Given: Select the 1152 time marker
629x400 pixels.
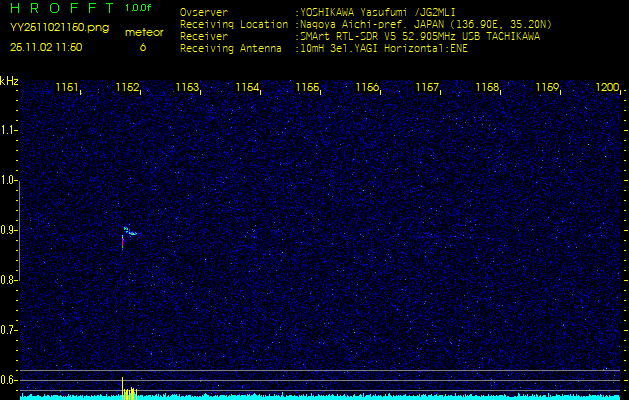Looking at the screenshot, I should point(127,88).
